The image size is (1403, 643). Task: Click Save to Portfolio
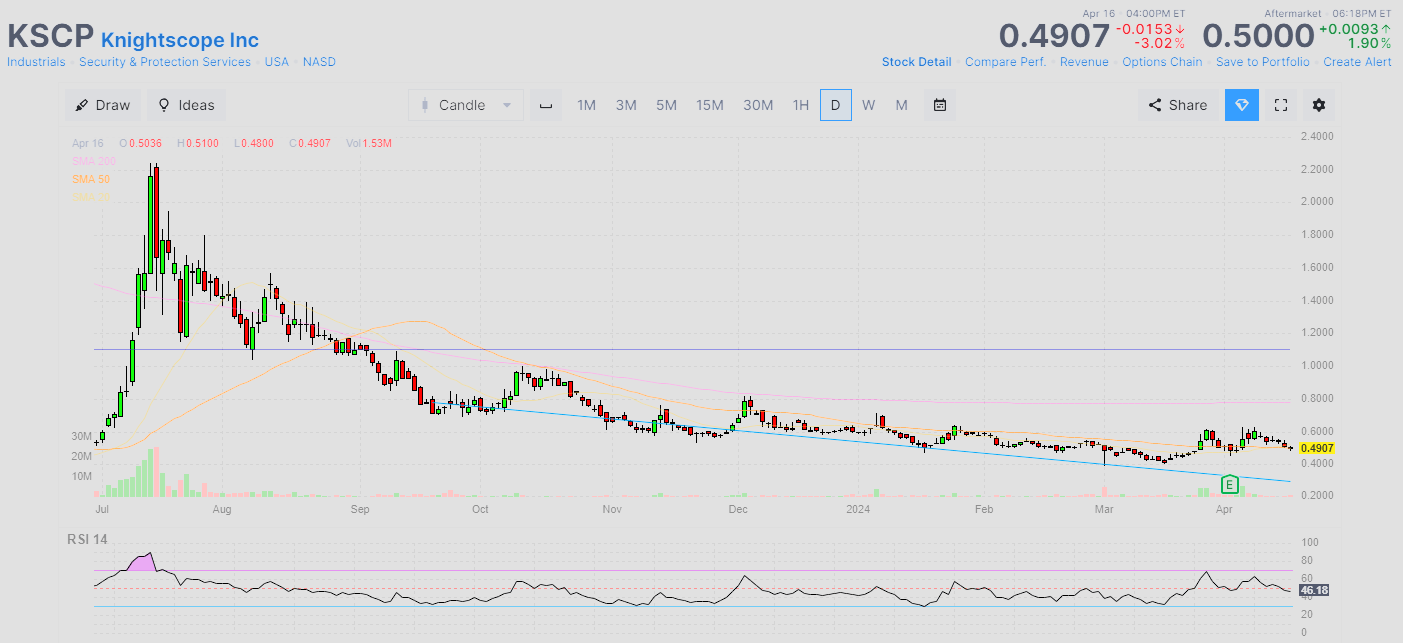pos(1263,62)
